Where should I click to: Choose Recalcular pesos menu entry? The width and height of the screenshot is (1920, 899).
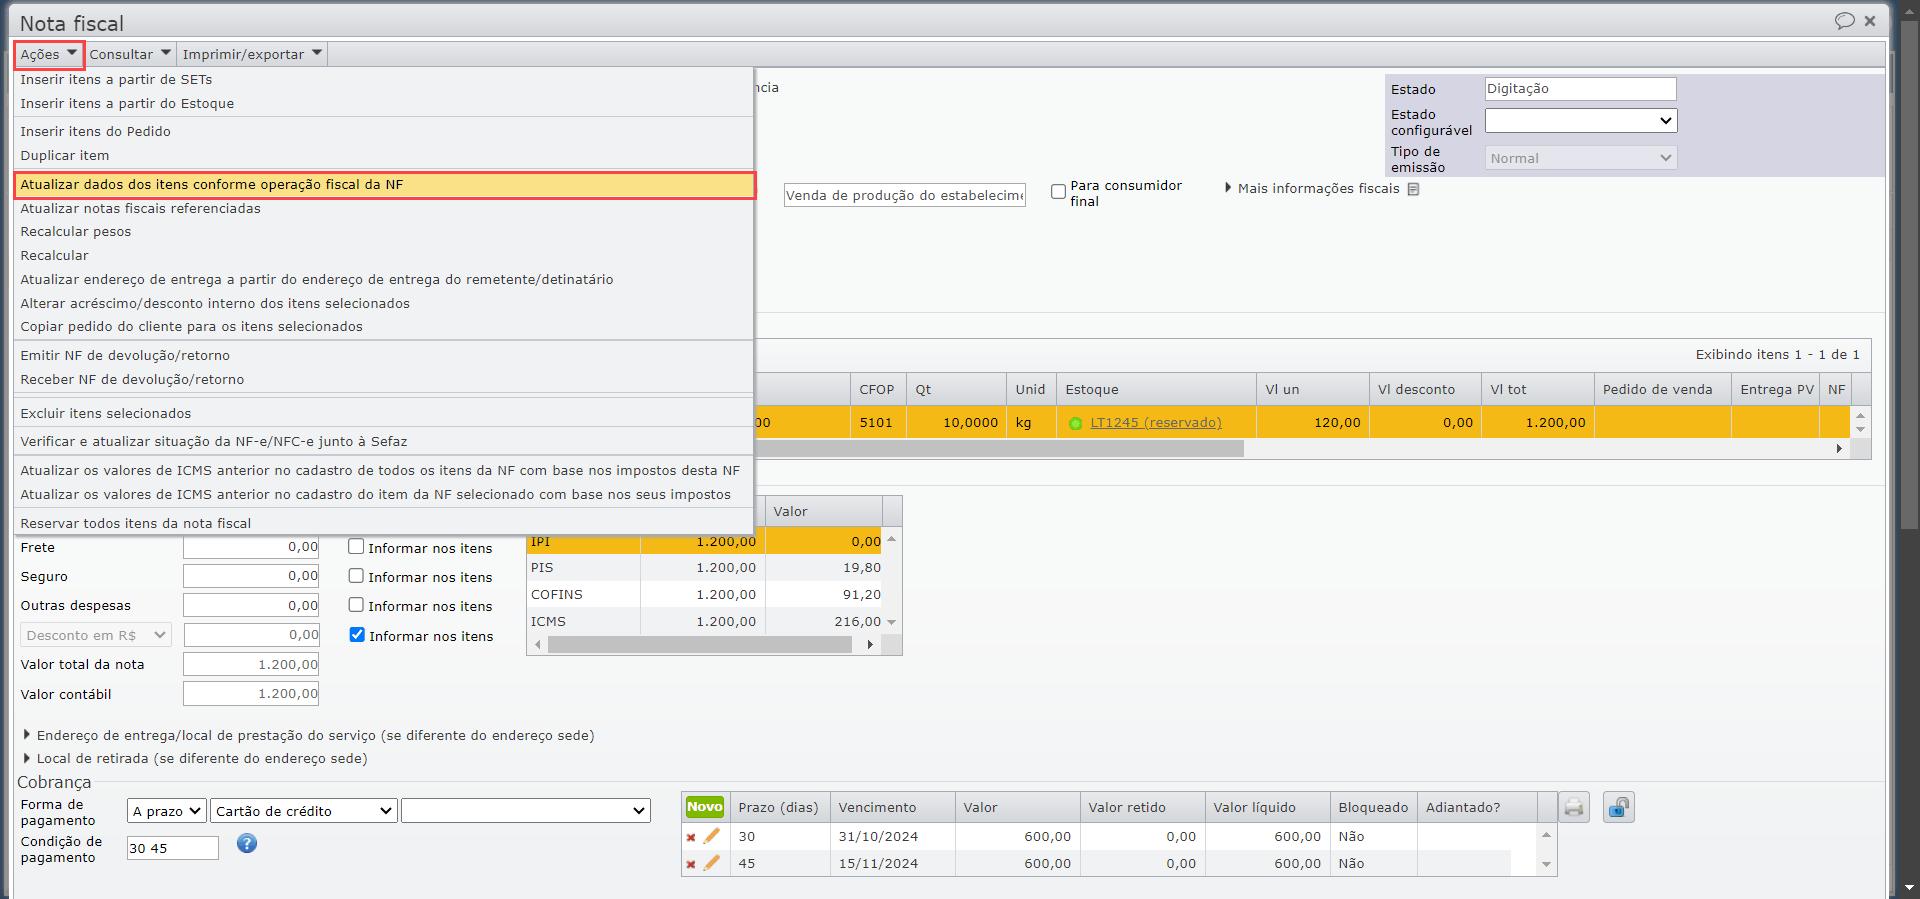tap(384, 232)
